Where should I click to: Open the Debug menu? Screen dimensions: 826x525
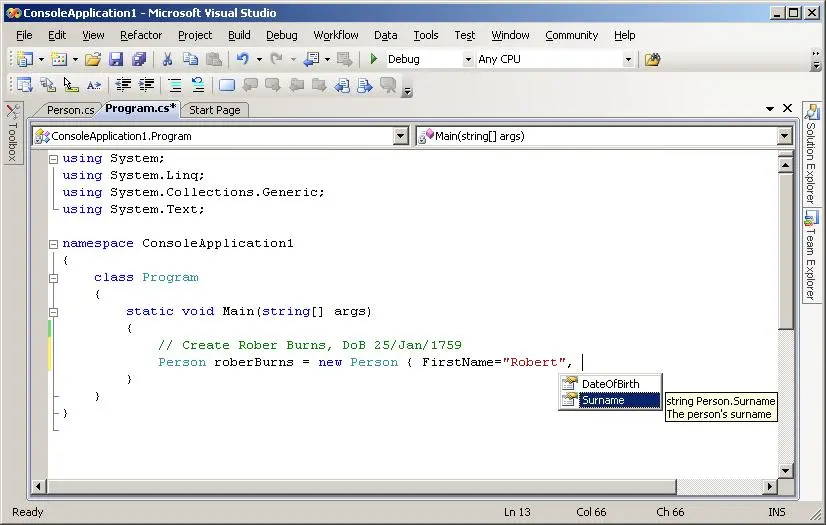pyautogui.click(x=281, y=35)
